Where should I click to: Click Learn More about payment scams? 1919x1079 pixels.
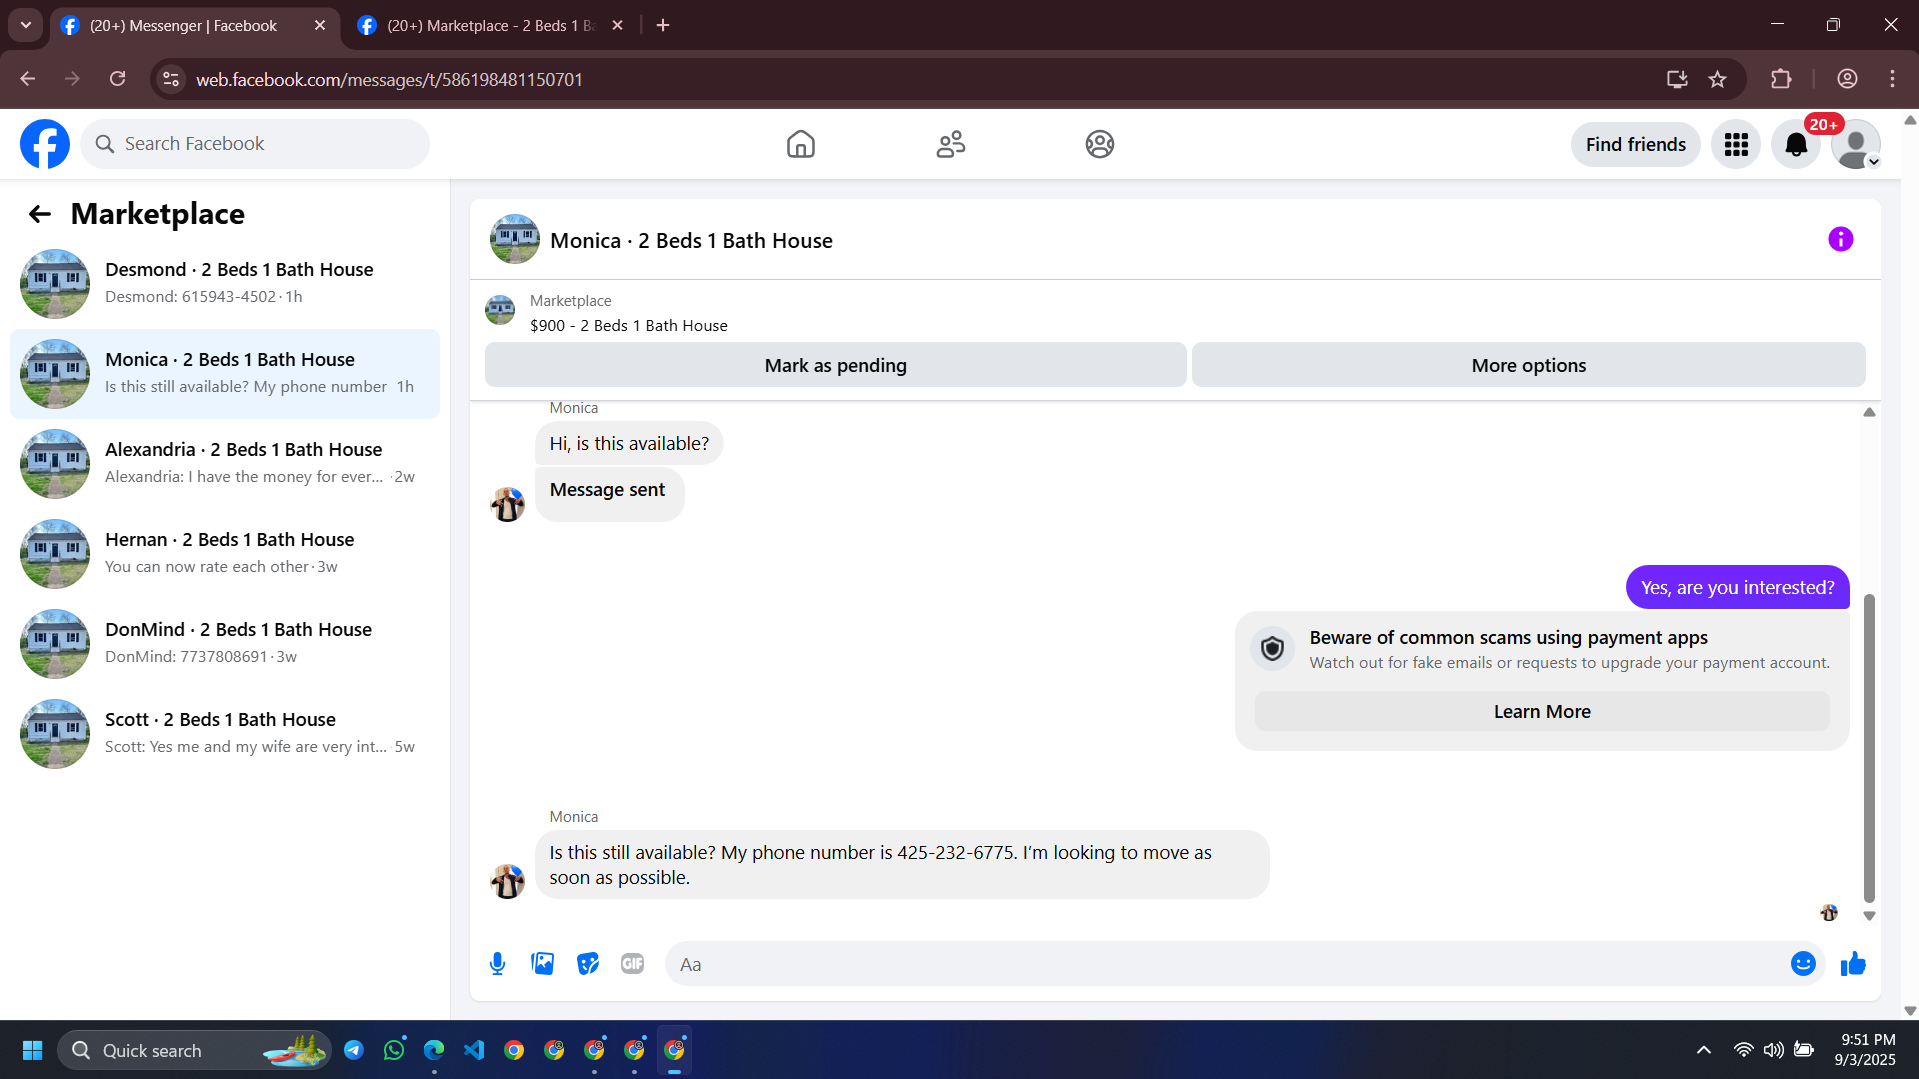pos(1541,711)
